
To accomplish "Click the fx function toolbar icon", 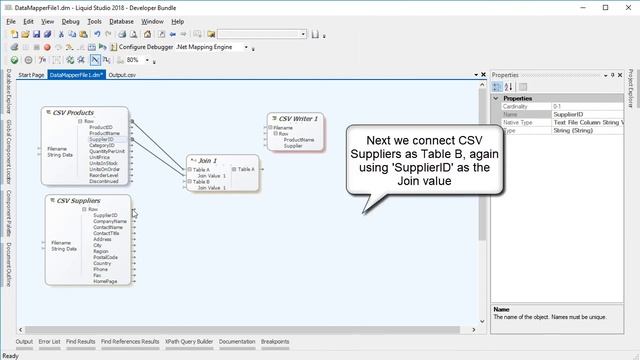I will coord(42,60).
